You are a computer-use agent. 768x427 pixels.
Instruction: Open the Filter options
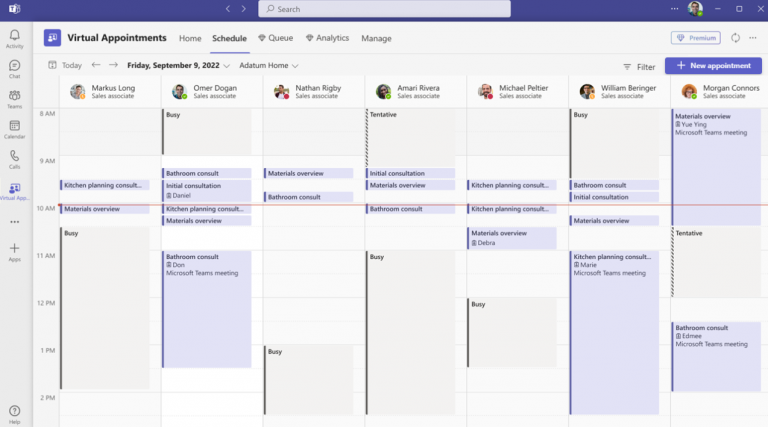point(639,67)
